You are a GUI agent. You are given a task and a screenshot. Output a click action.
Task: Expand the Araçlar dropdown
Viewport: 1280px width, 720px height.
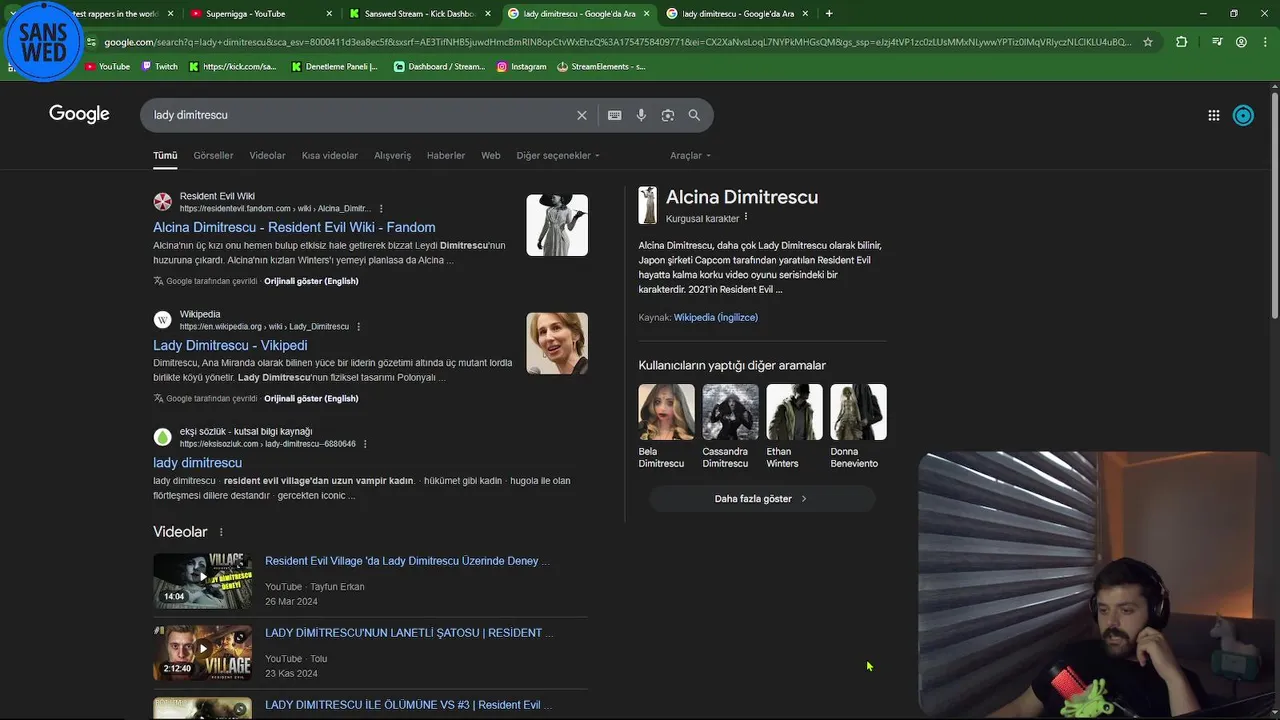tap(690, 155)
